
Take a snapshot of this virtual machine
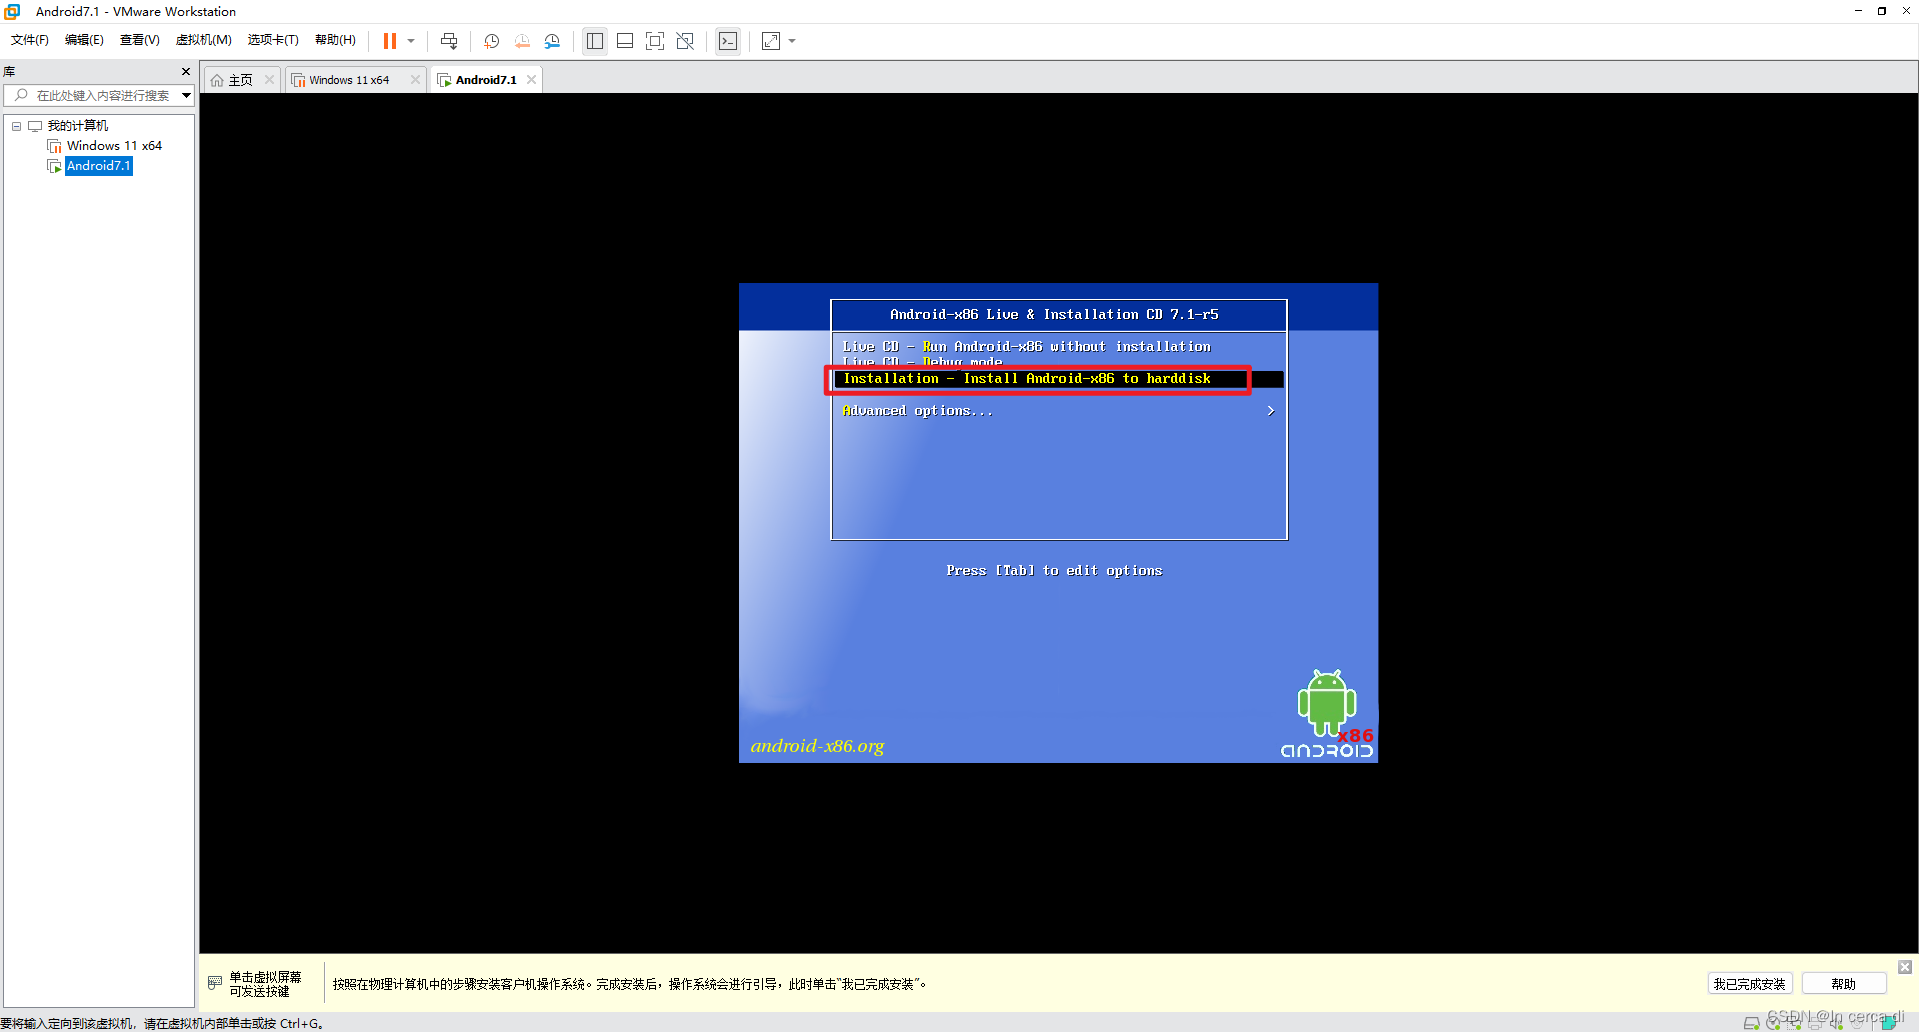(x=492, y=41)
